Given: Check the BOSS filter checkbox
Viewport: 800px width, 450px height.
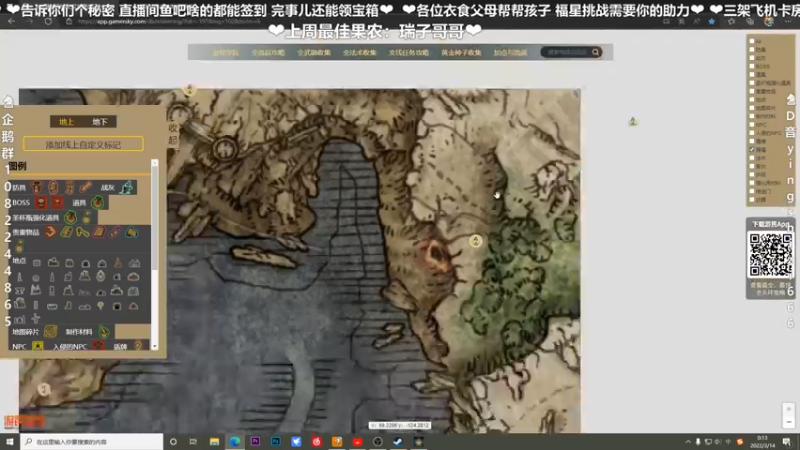Looking at the screenshot, I should click(752, 66).
